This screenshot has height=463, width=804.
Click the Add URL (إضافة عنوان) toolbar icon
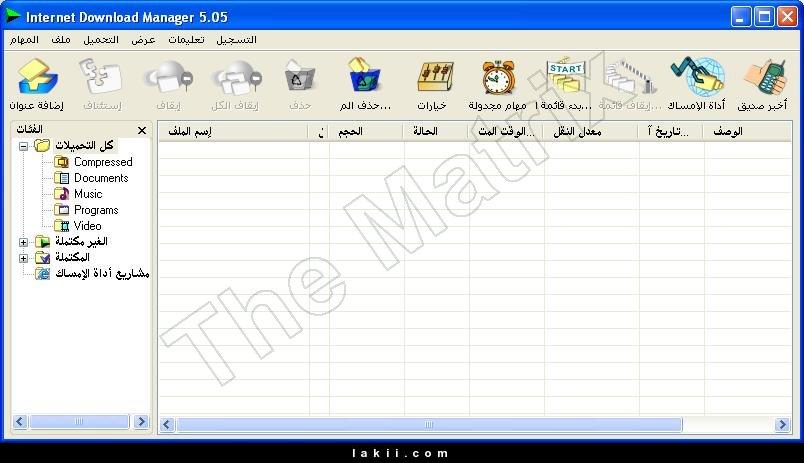click(x=37, y=78)
